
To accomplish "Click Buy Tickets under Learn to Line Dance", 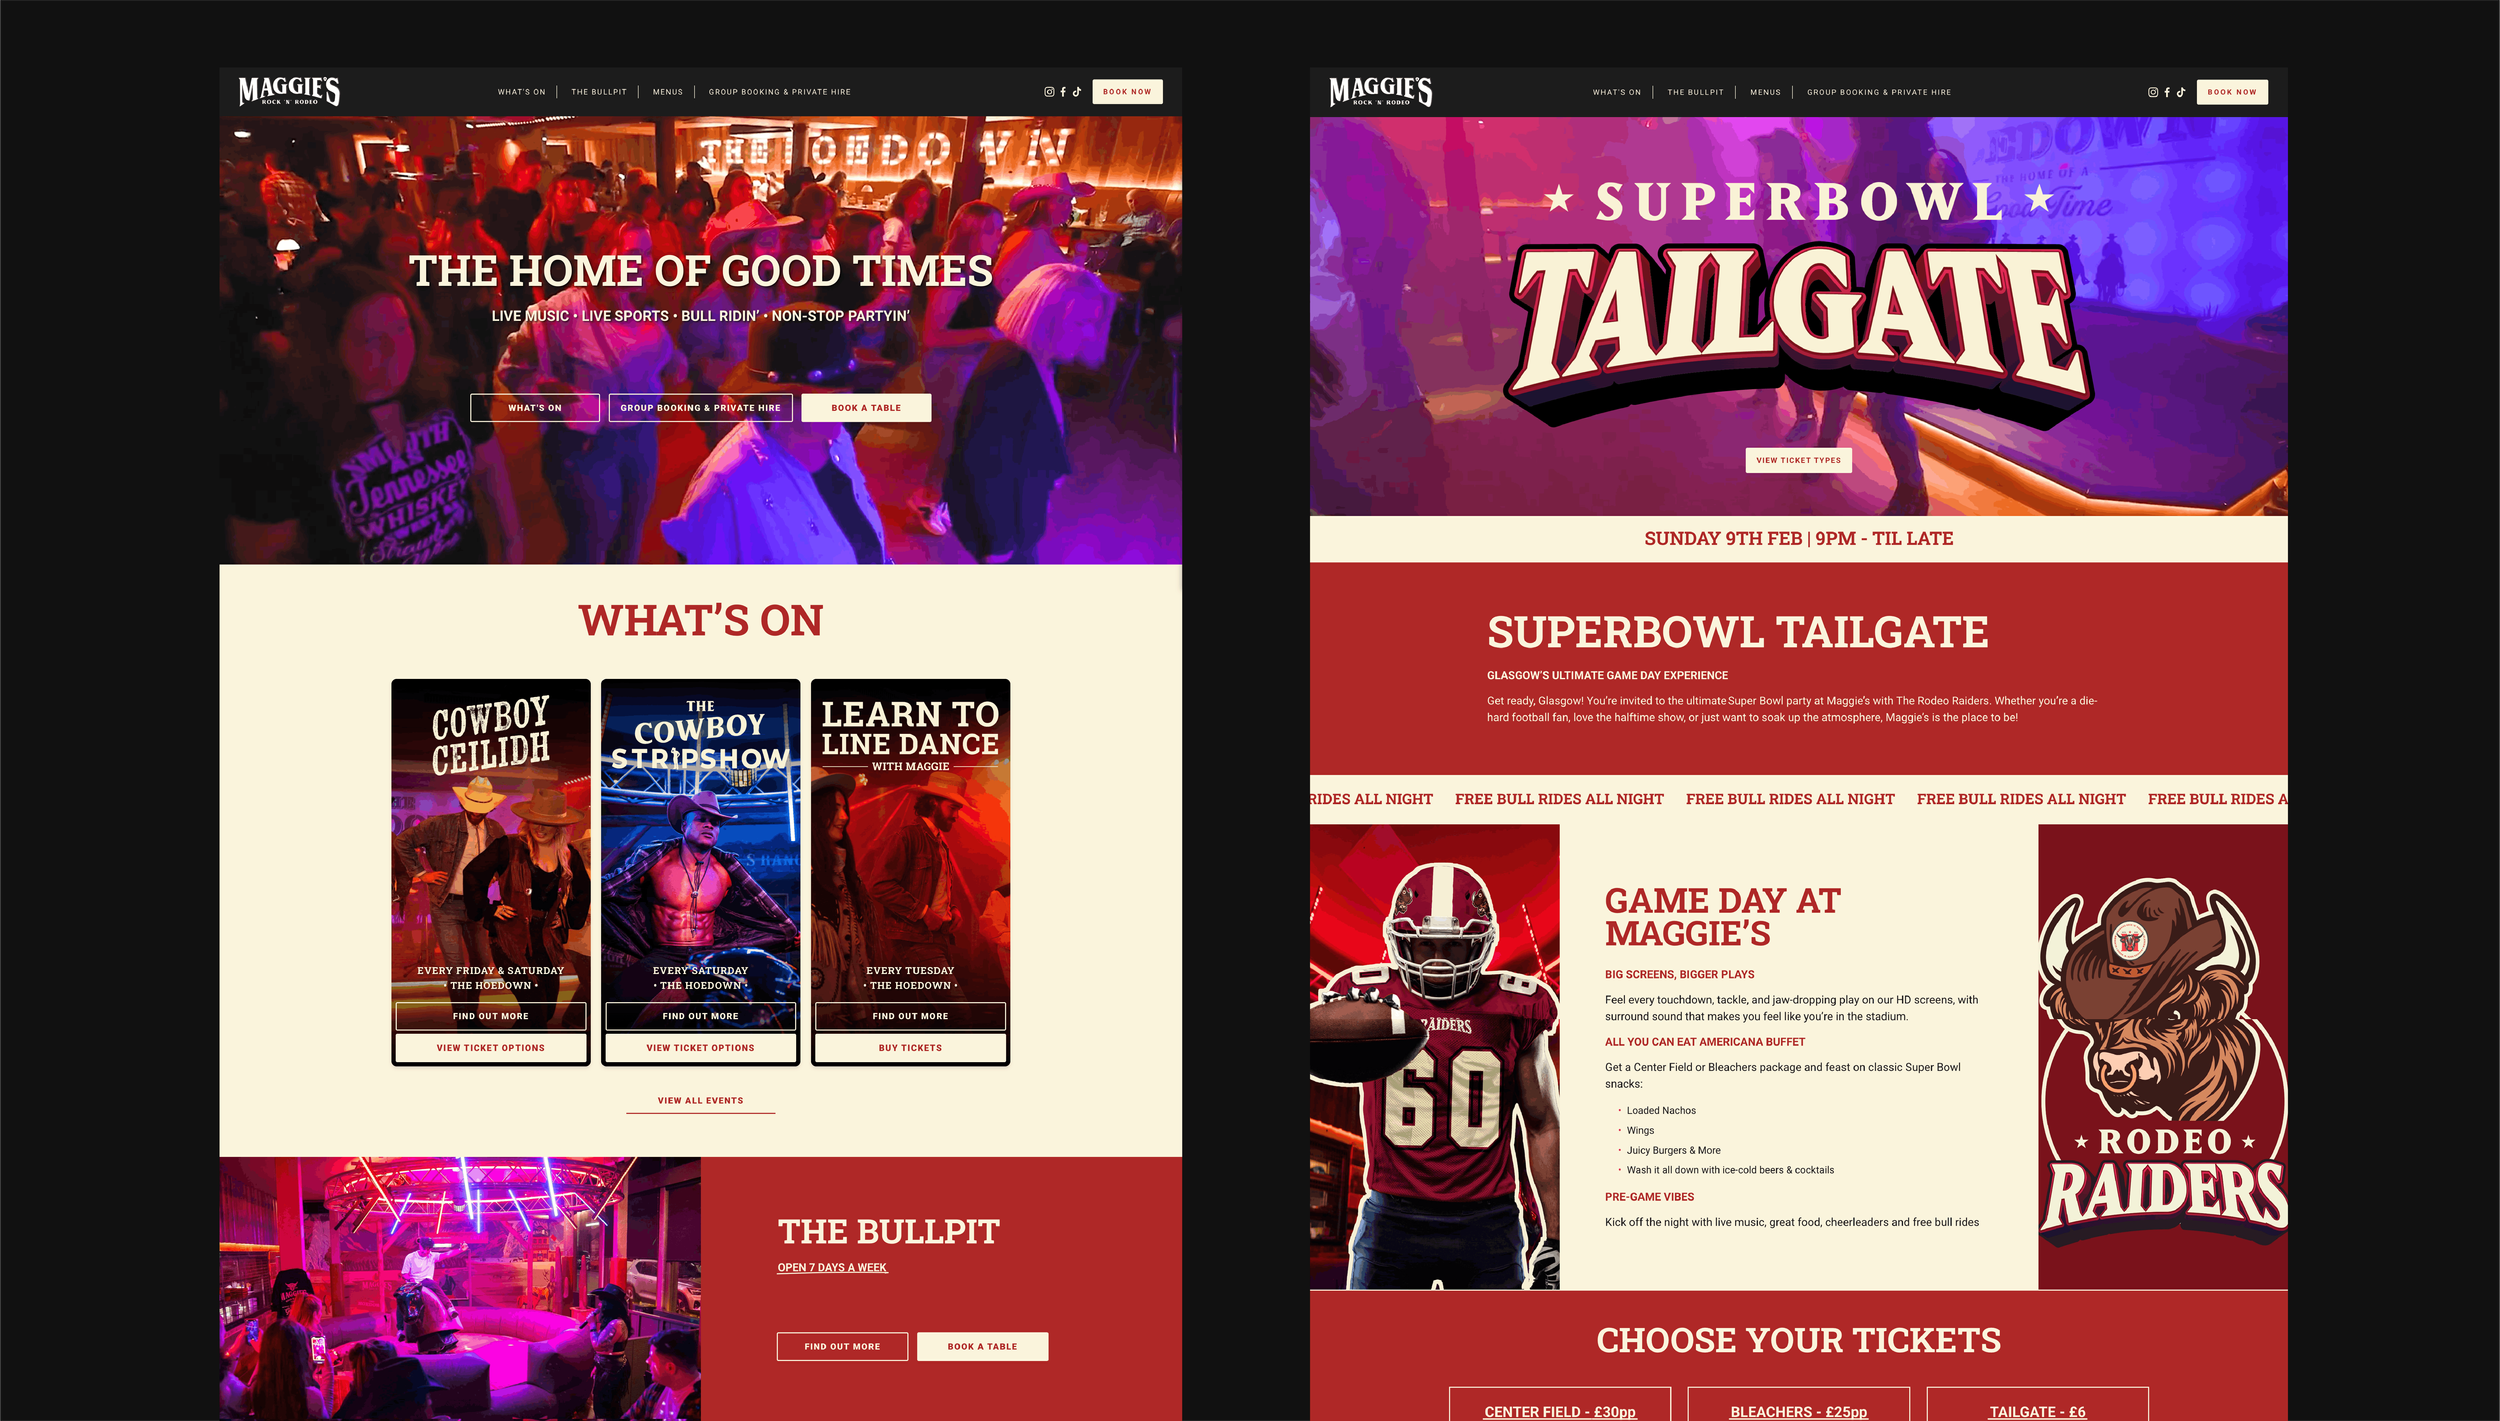I will pos(910,1048).
